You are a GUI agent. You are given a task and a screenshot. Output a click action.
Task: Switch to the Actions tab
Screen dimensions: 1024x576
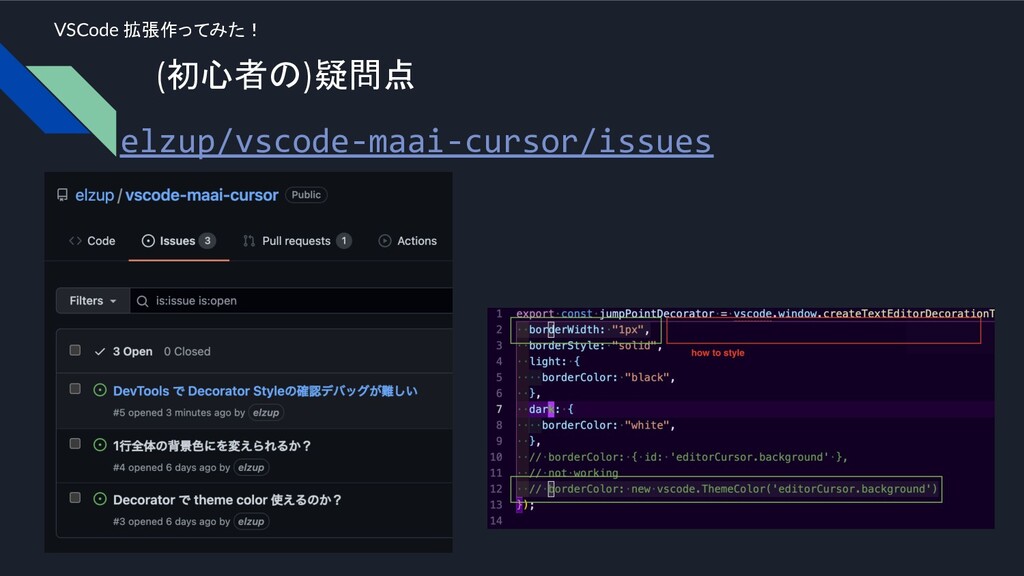[408, 241]
